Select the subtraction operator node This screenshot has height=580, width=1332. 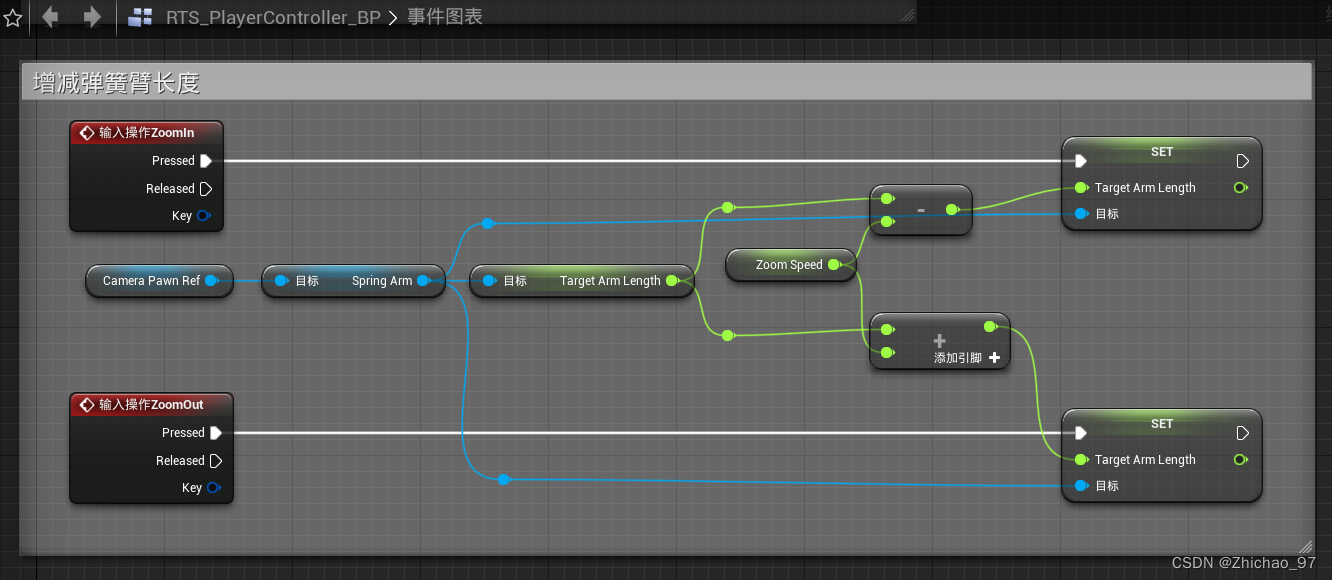(x=920, y=210)
